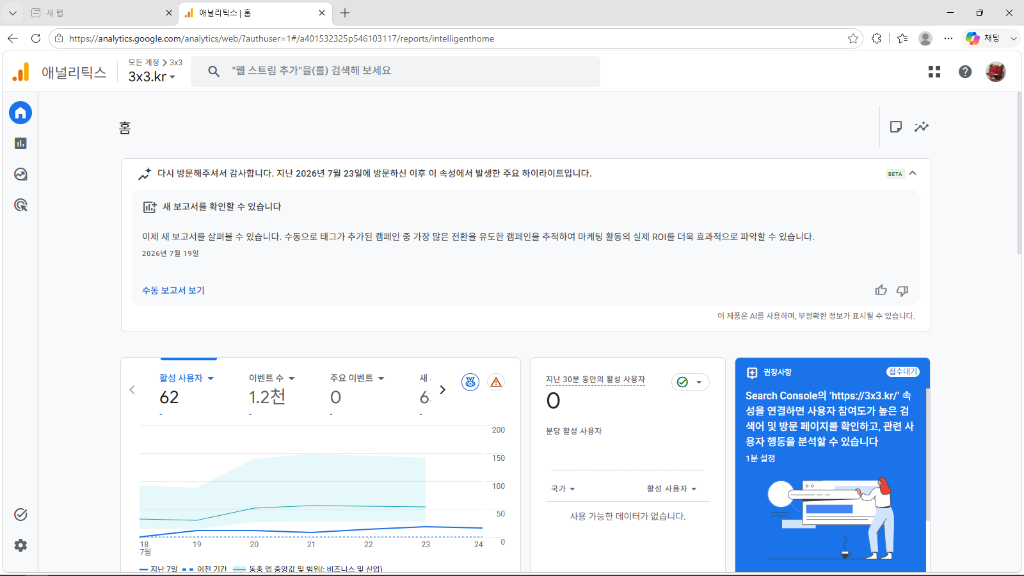Viewport: 1024px width, 576px height.
Task: Open the 국가 dimension dropdown
Action: pos(563,488)
